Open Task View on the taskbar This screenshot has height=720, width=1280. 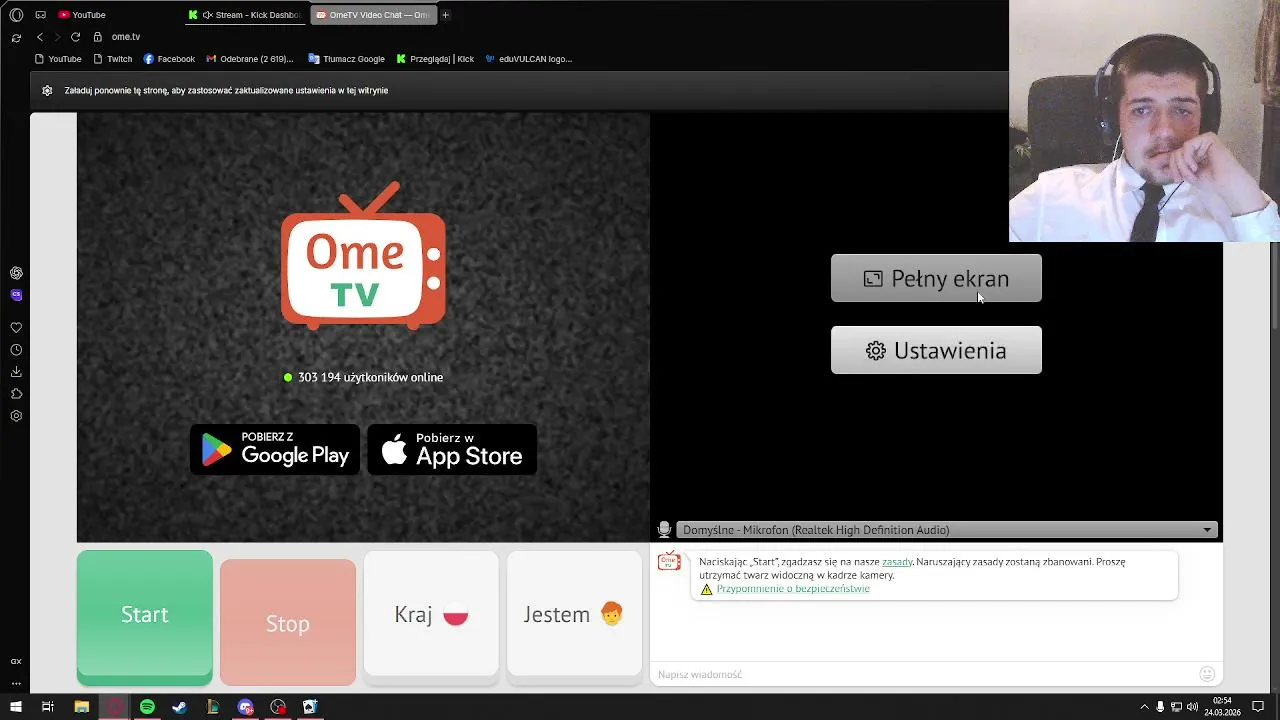pos(47,707)
